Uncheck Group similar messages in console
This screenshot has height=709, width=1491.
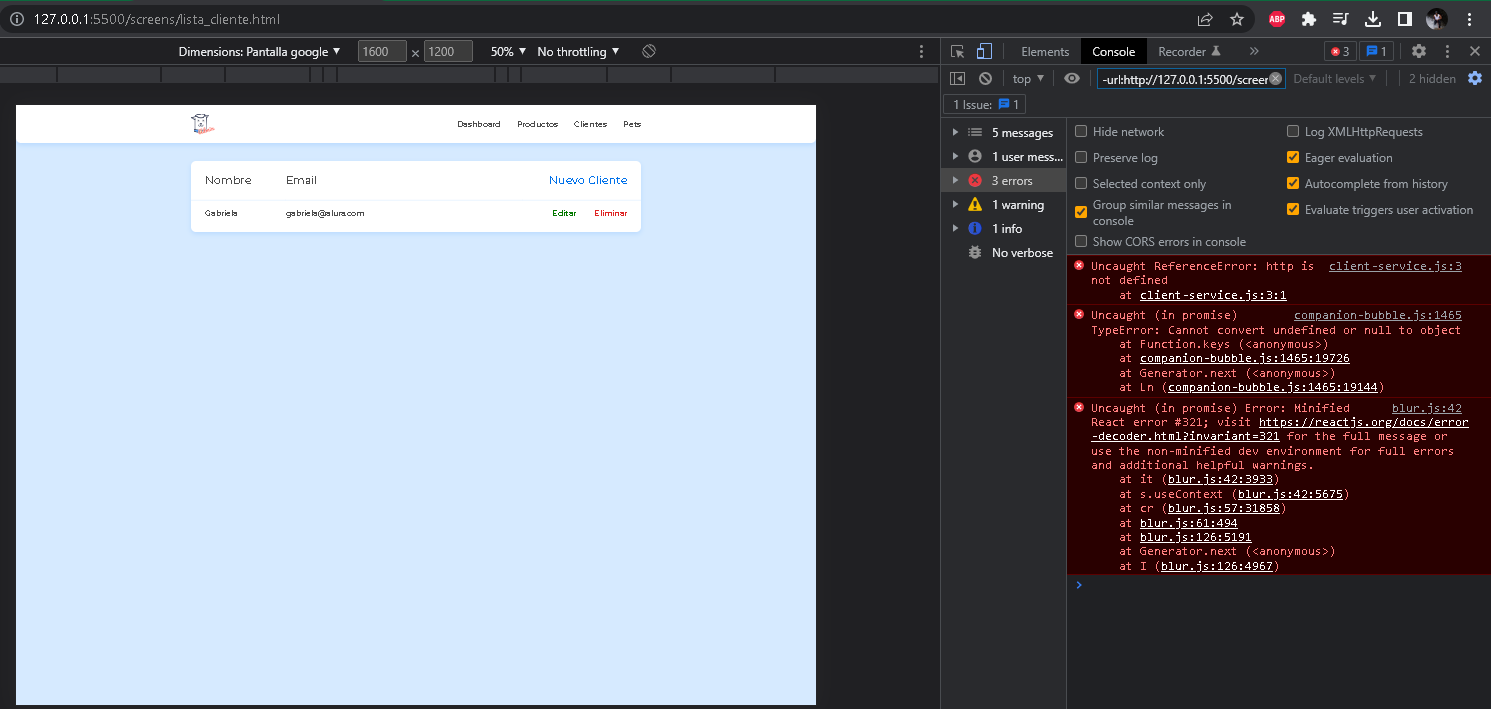click(1081, 212)
